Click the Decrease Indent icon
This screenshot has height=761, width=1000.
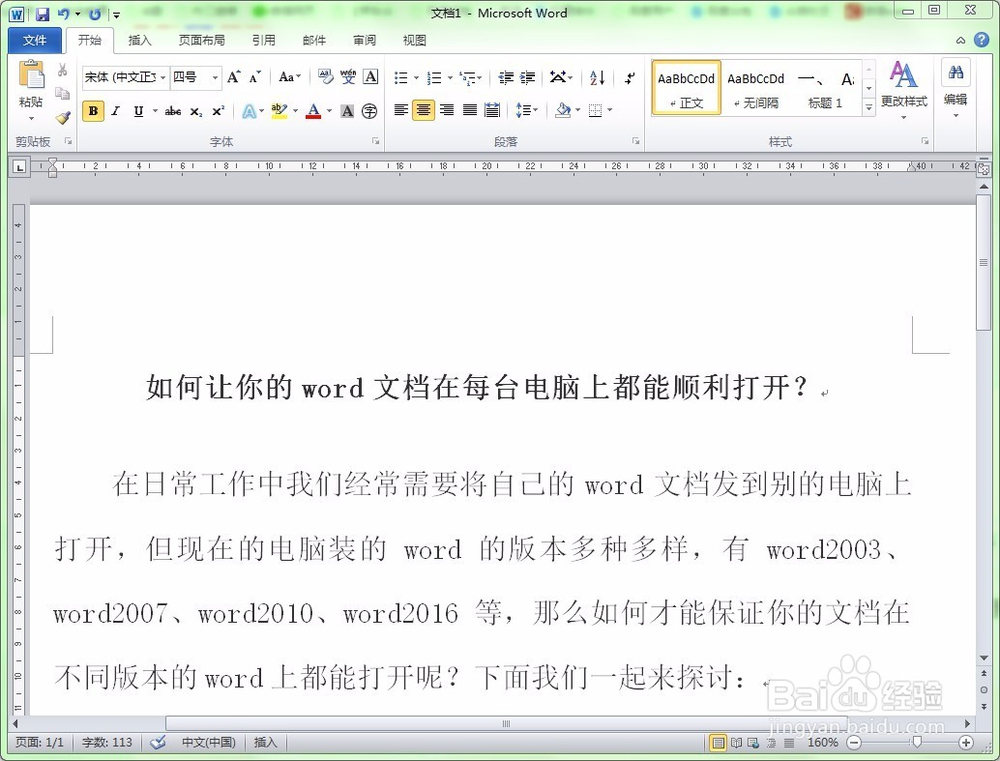coord(506,78)
